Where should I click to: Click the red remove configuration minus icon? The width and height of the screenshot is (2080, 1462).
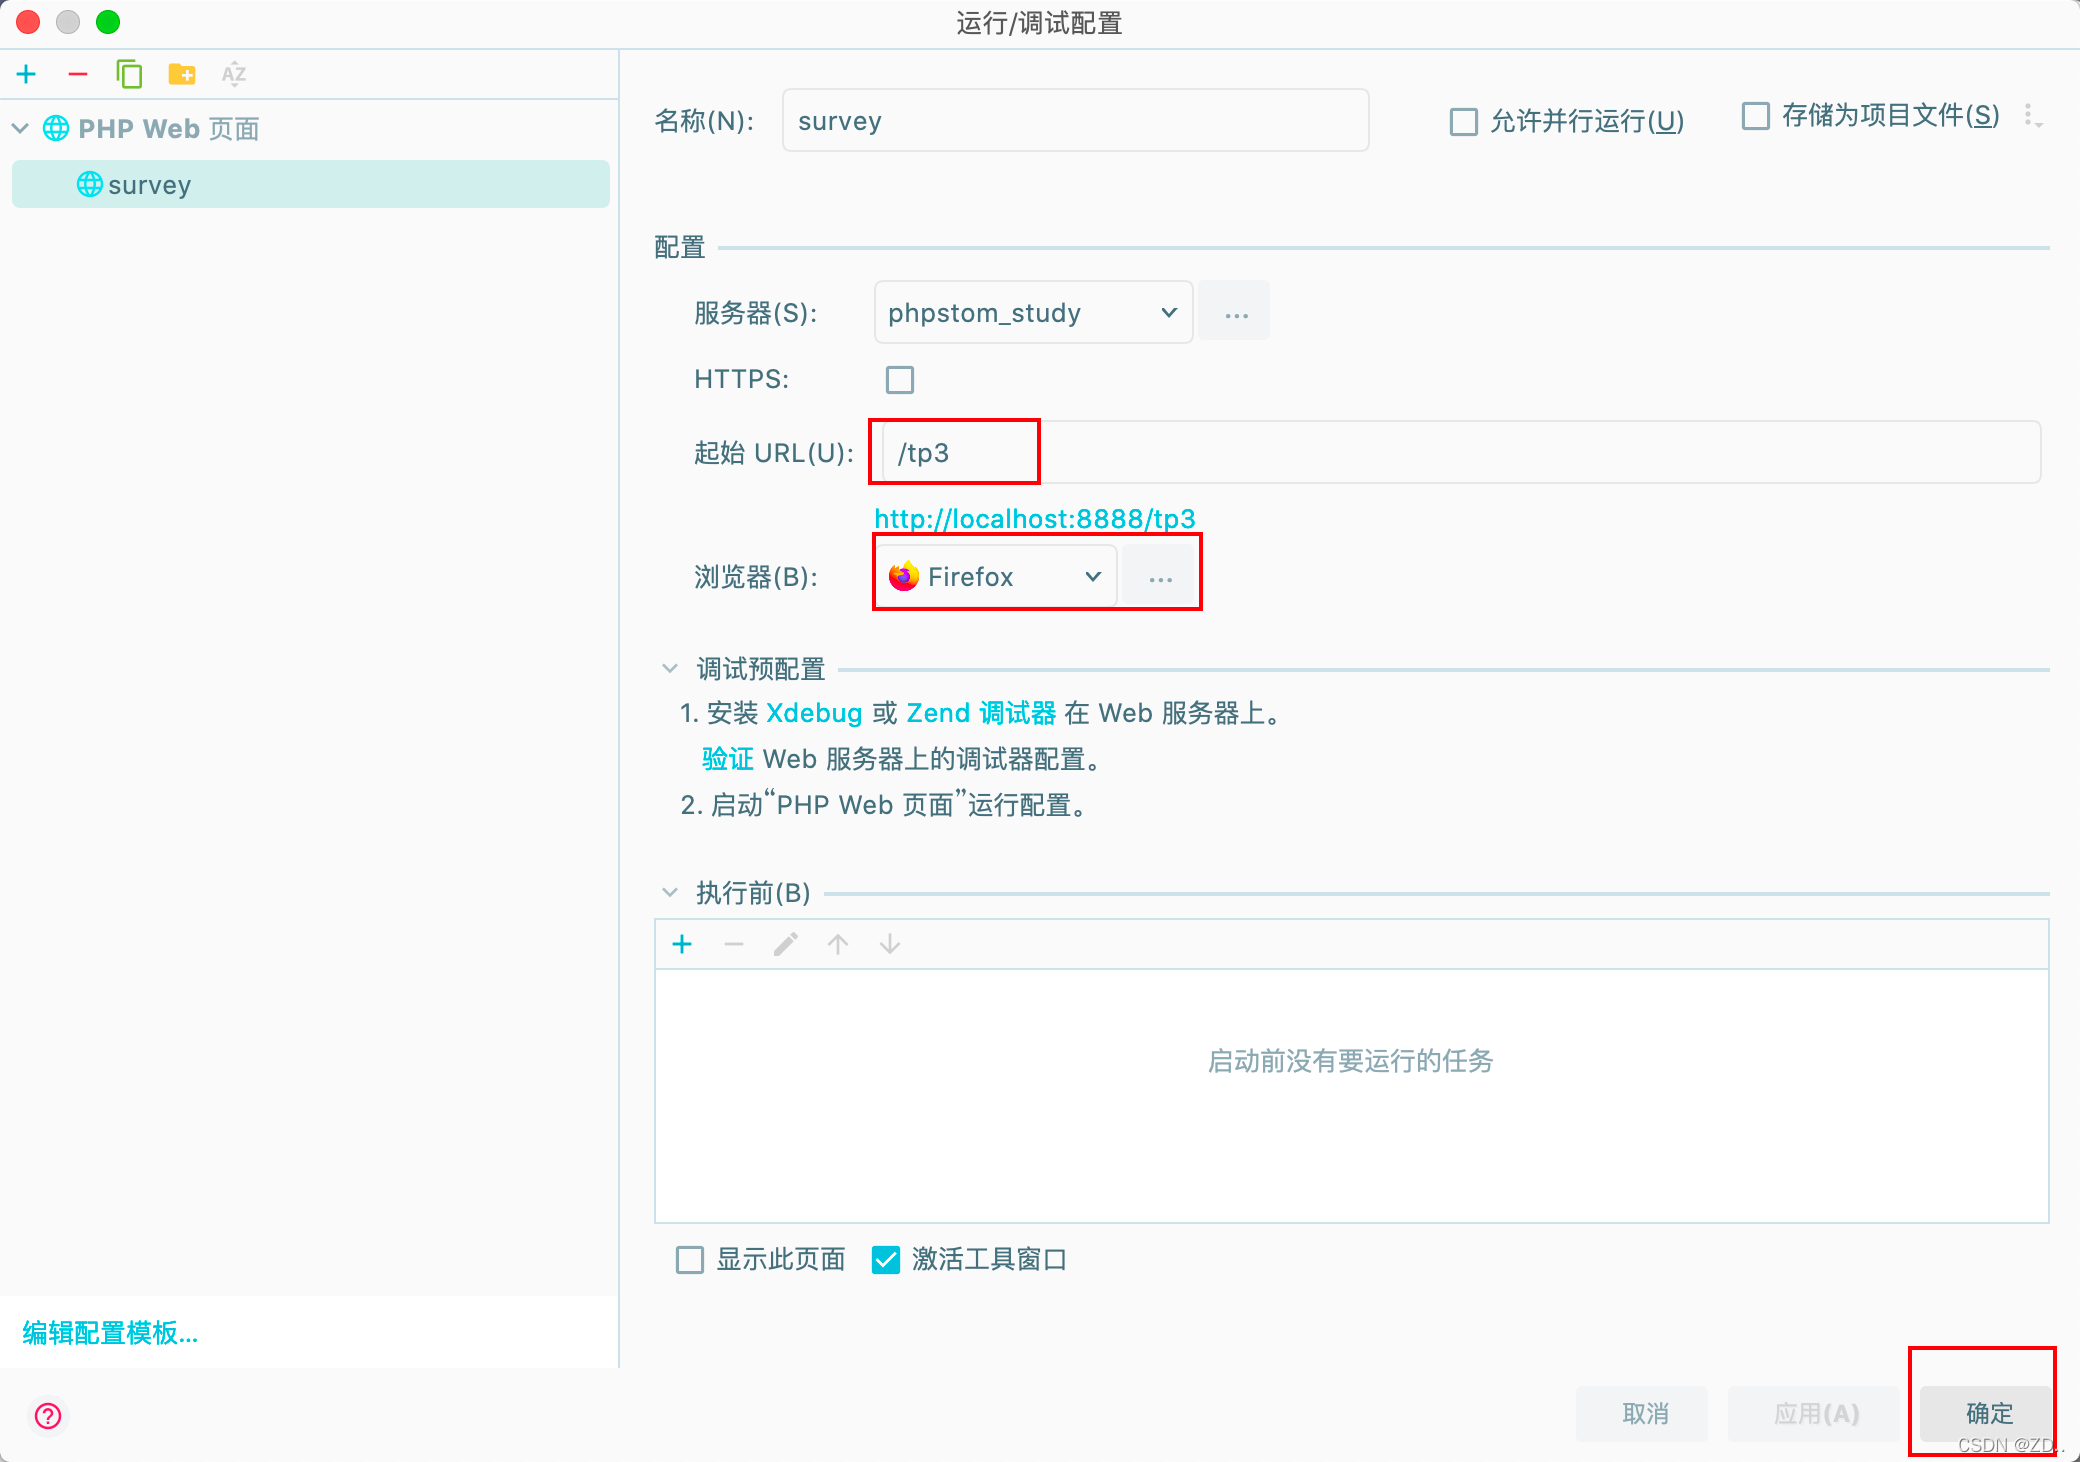(78, 74)
